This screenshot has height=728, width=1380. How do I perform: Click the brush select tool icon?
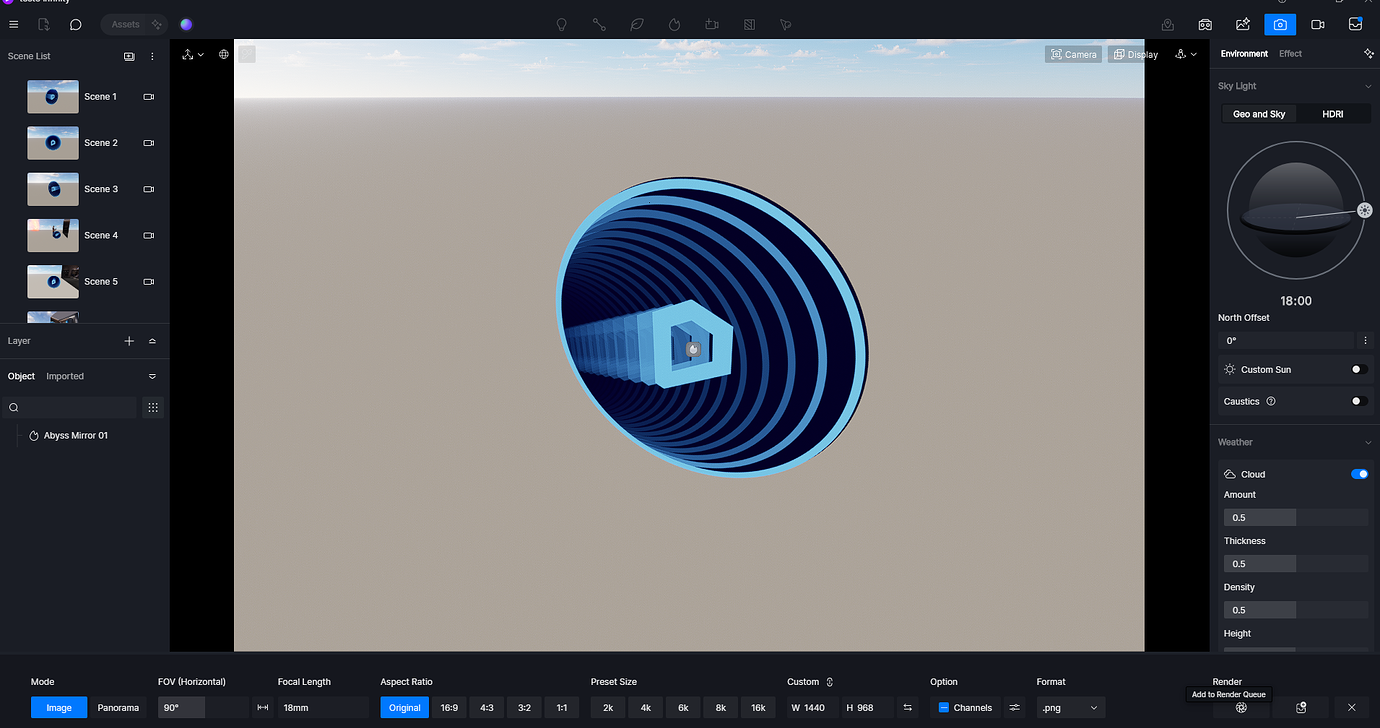pyautogui.click(x=786, y=24)
